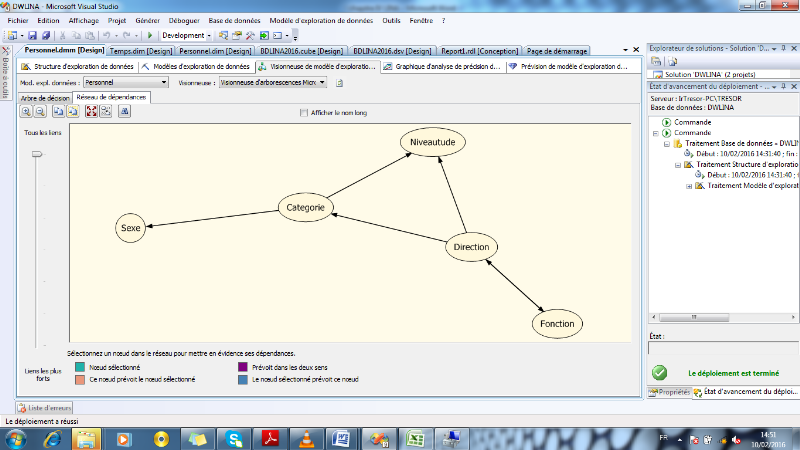The width and height of the screenshot is (800, 450).
Task: Click the Cut scissors icon
Action: [63, 35]
